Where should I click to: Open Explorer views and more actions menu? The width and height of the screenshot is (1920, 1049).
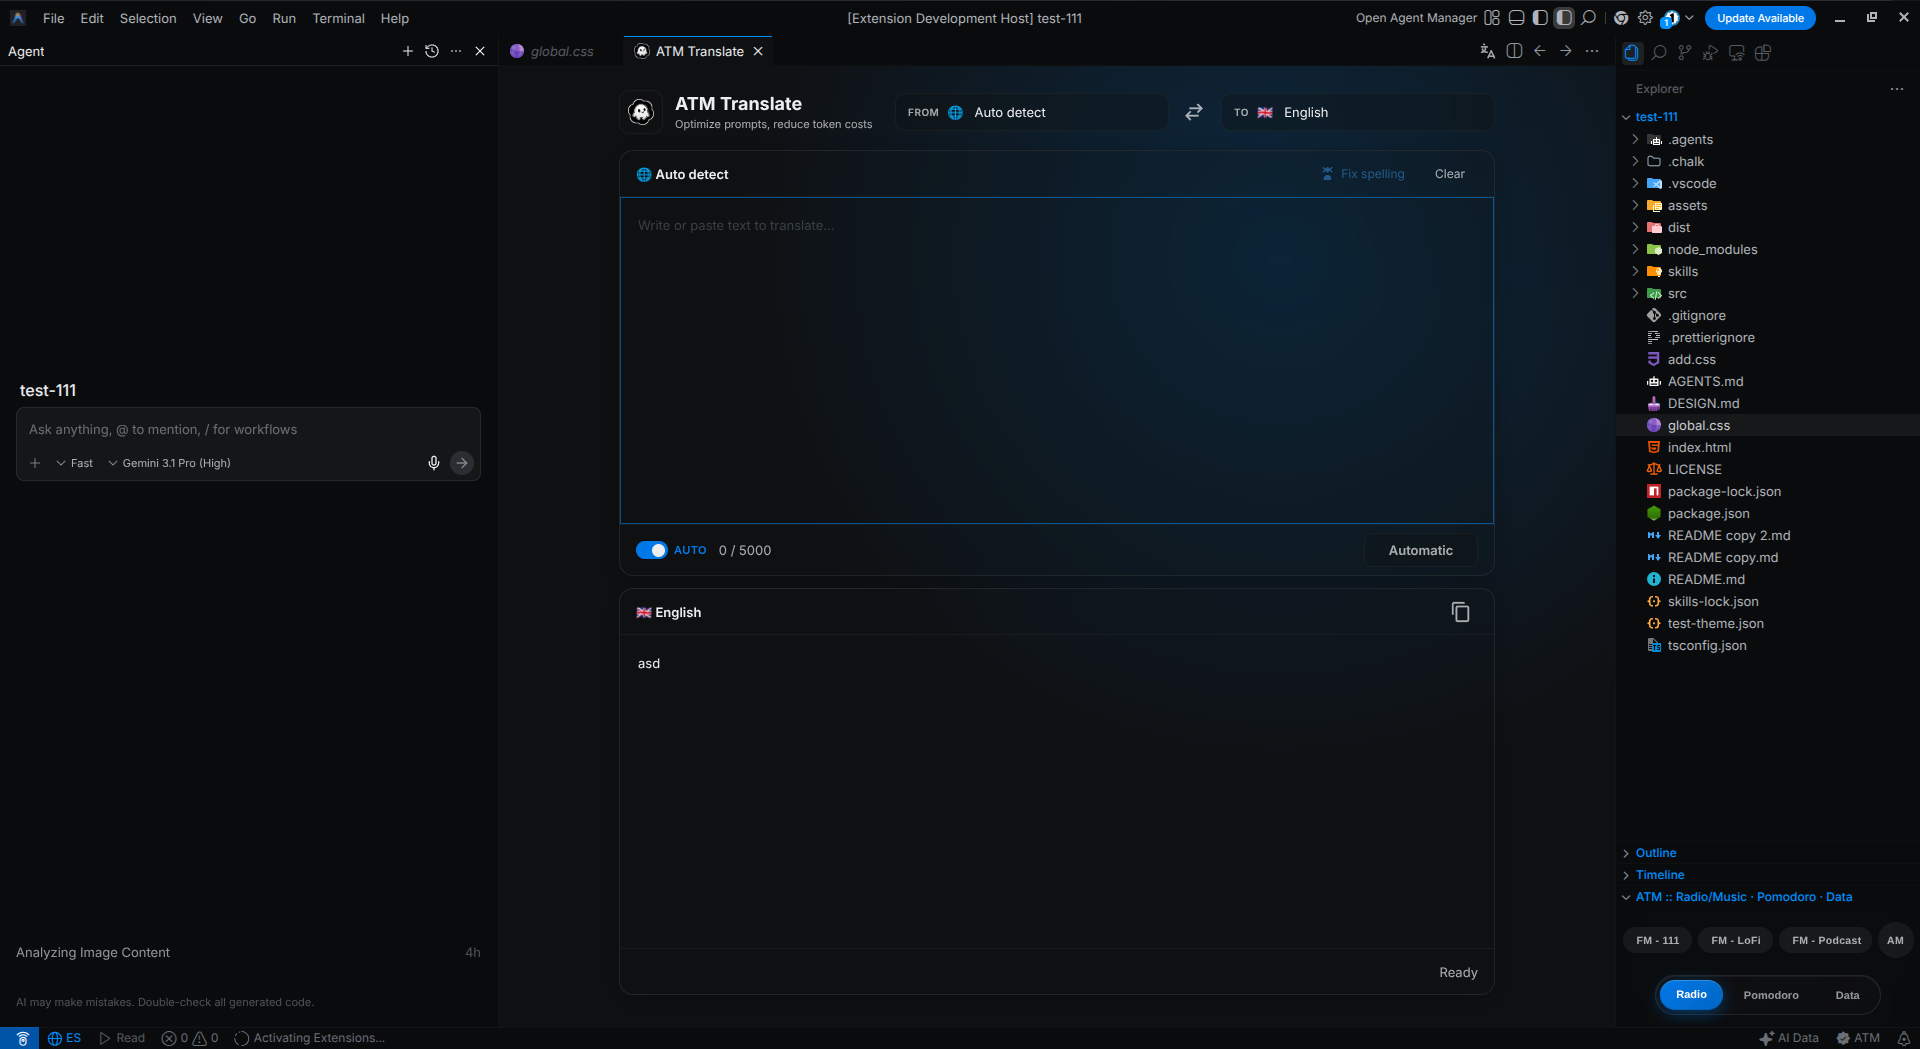1897,89
